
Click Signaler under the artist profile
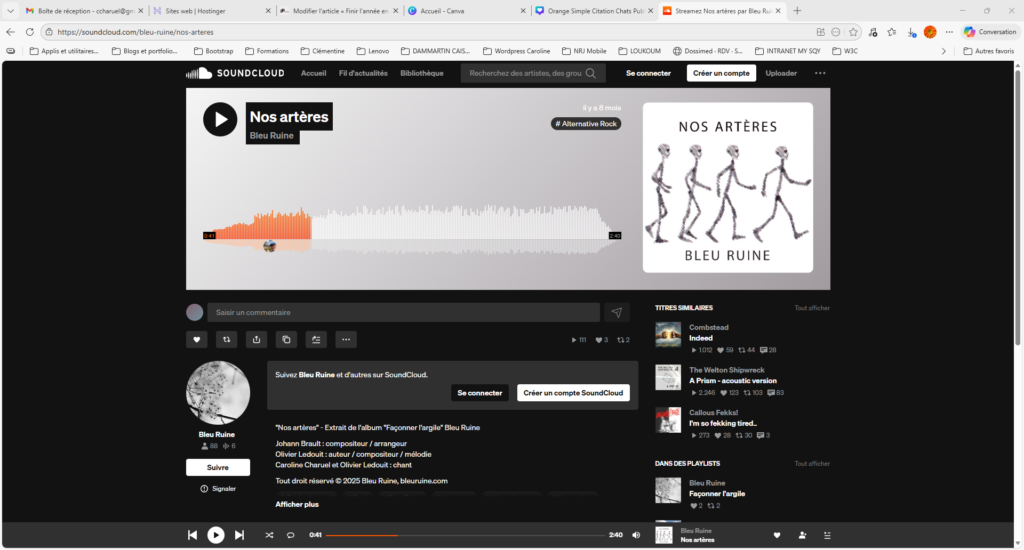[218, 489]
